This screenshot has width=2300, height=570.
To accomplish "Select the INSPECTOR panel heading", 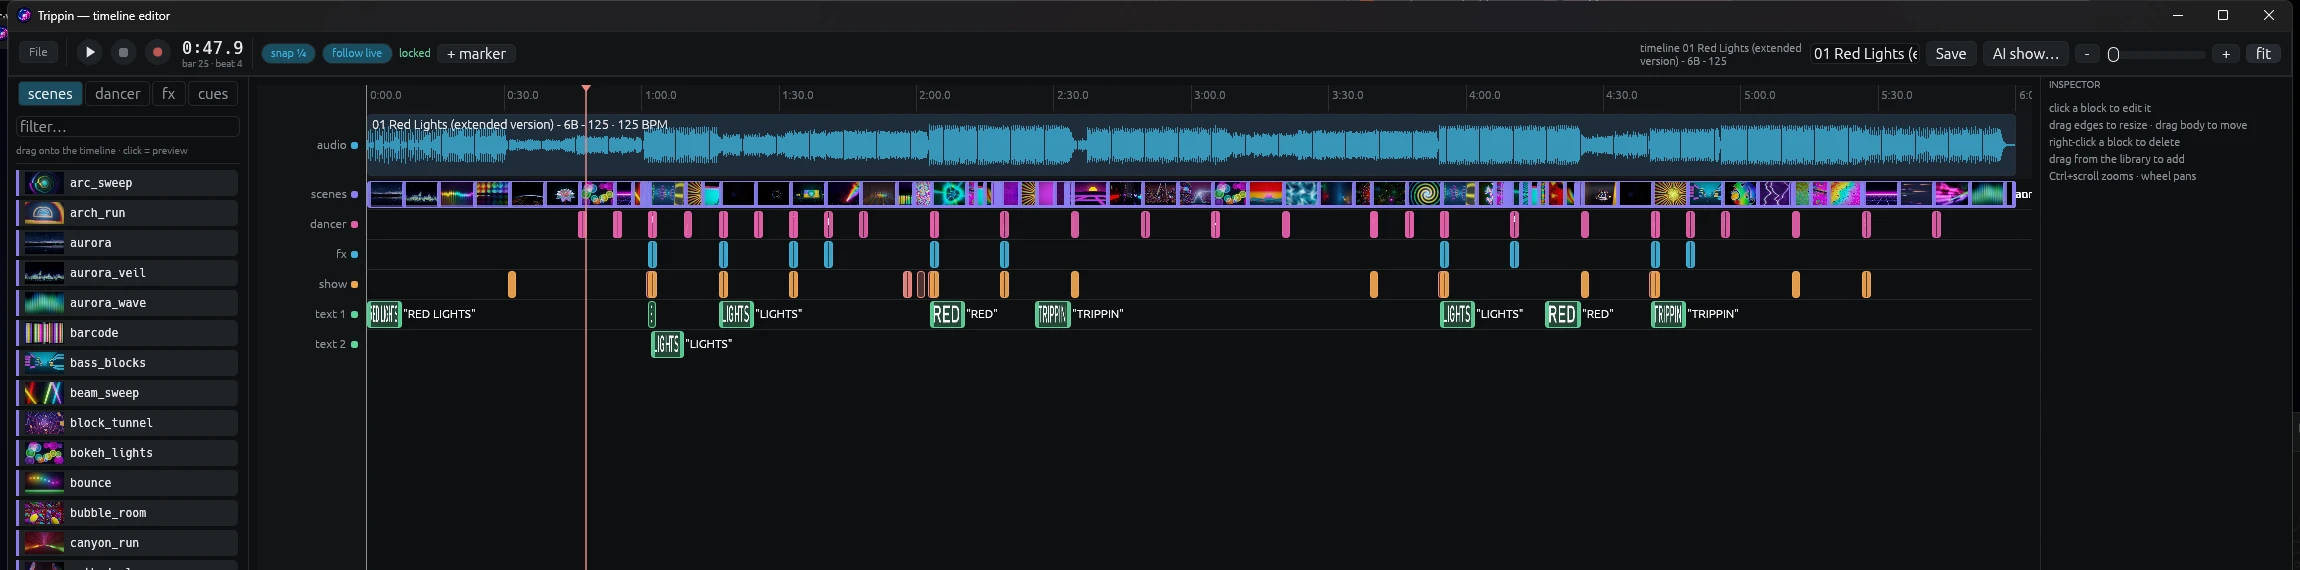I will [x=2074, y=85].
